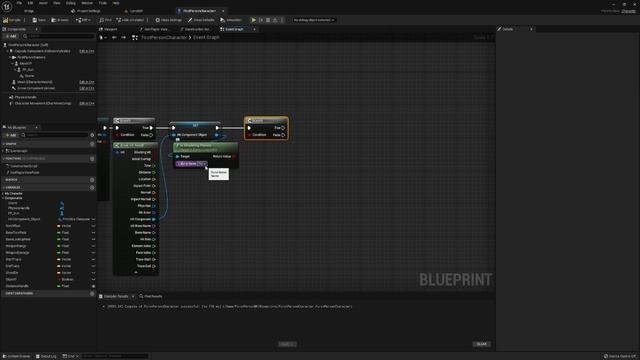This screenshot has width=640, height=360.
Task: Add new function with plus icon
Action: pos(92,158)
